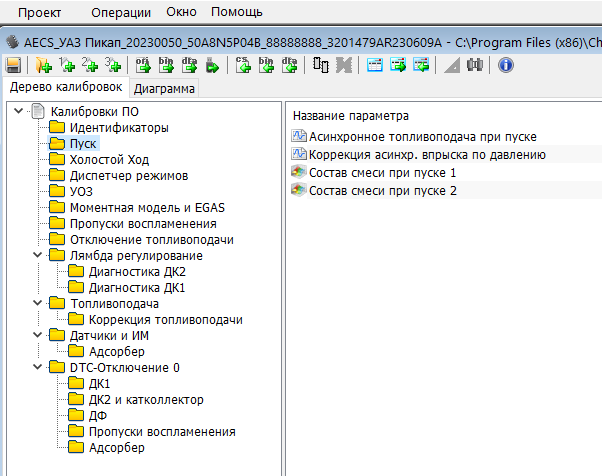
Task: Collapse the Лямбда регулирование tree node
Action: [38, 256]
